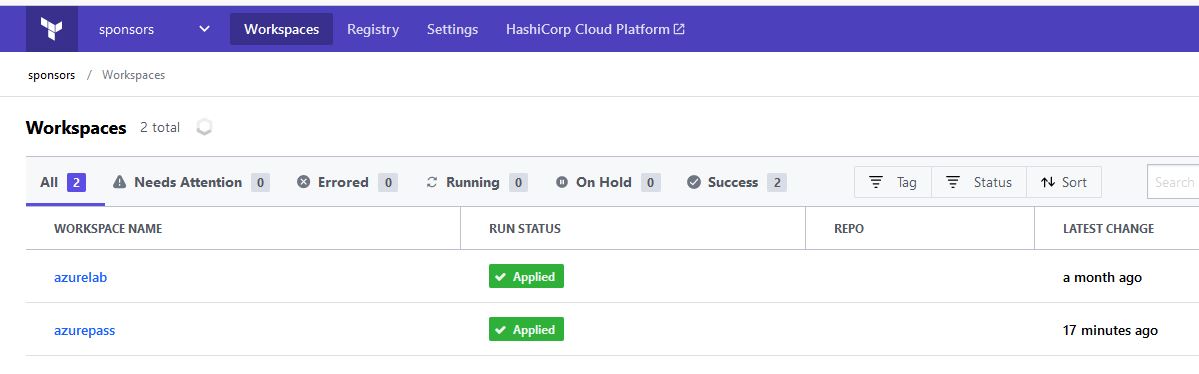Click the X circle icon for Errored
This screenshot has height=374, width=1199.
click(x=304, y=182)
